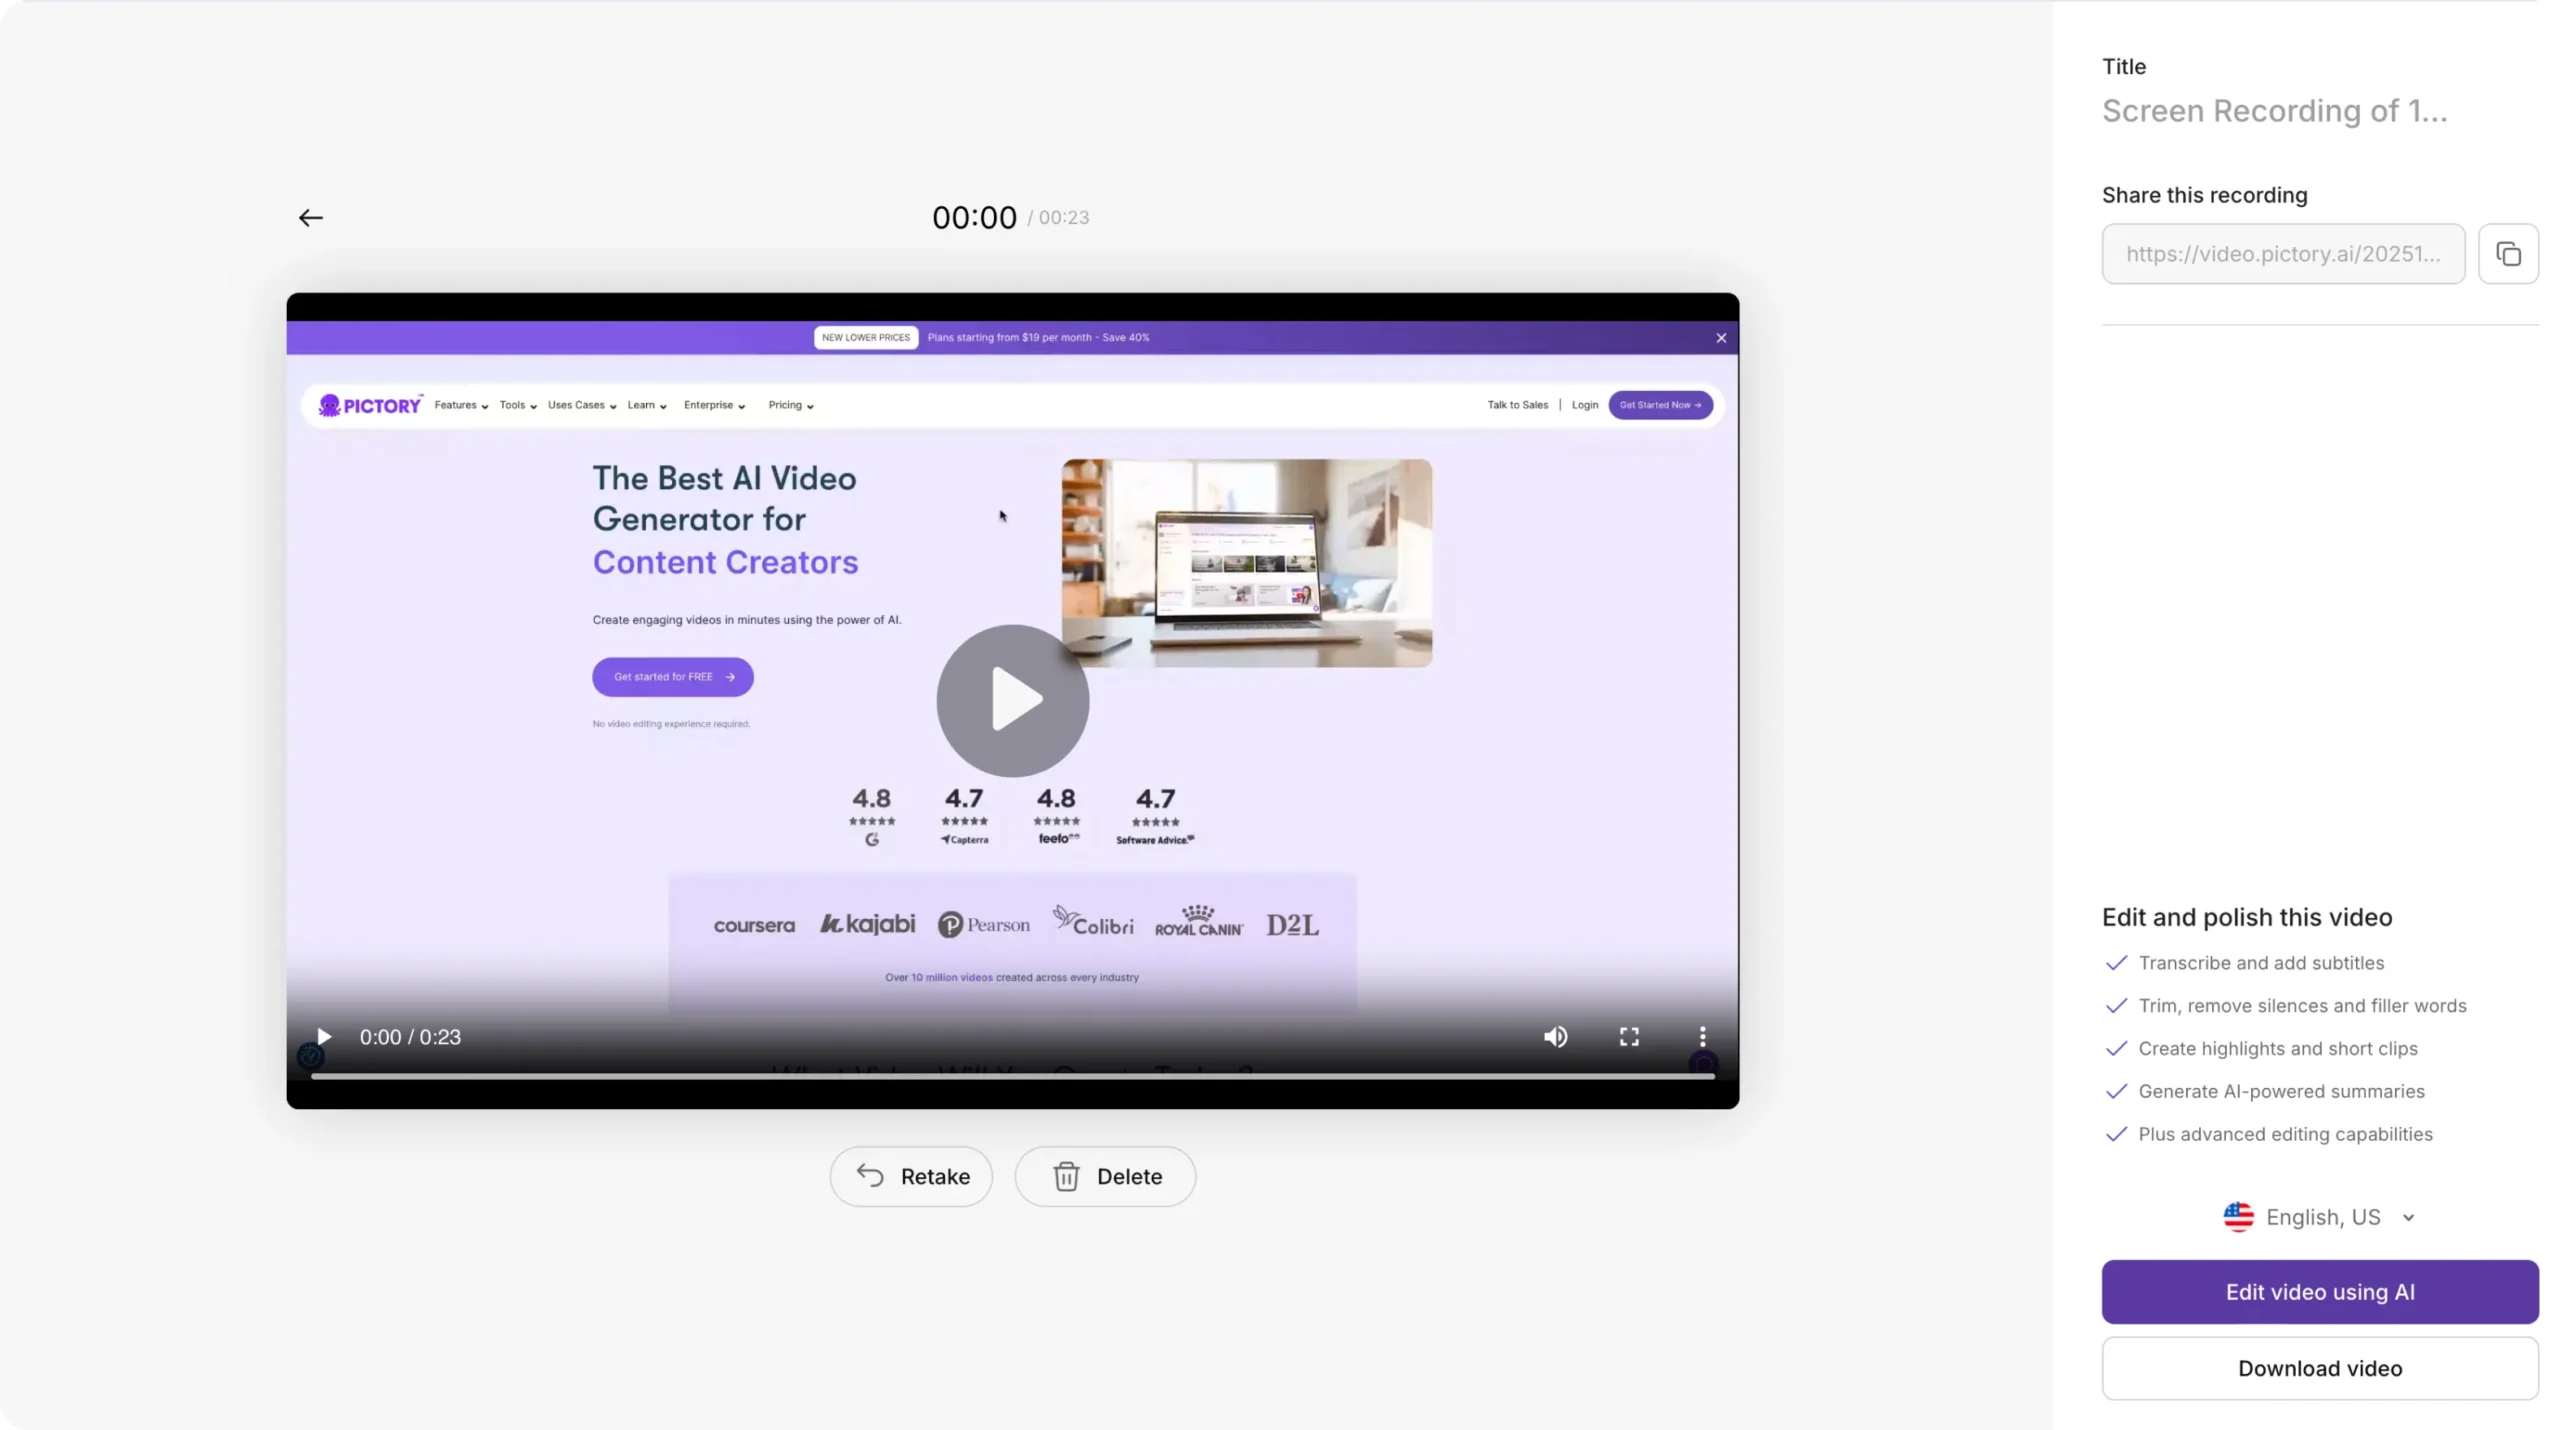Click the video progress bar
This screenshot has height=1430, width=2560.
click(x=1012, y=1076)
